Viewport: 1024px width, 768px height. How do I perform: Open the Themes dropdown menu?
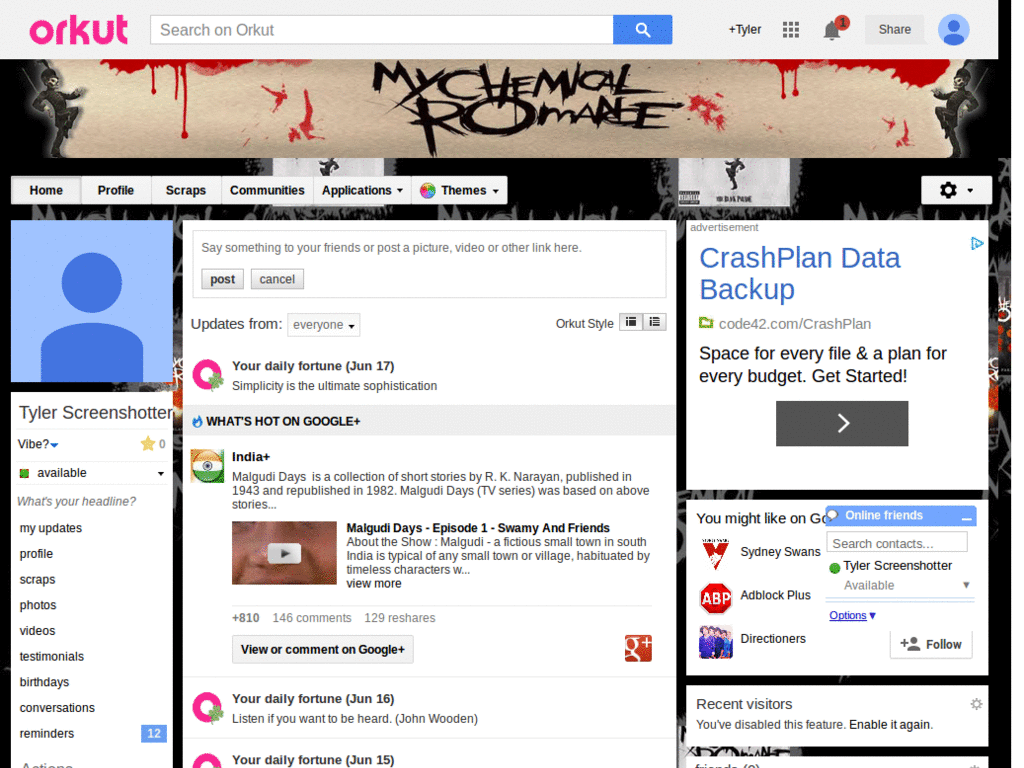460,191
